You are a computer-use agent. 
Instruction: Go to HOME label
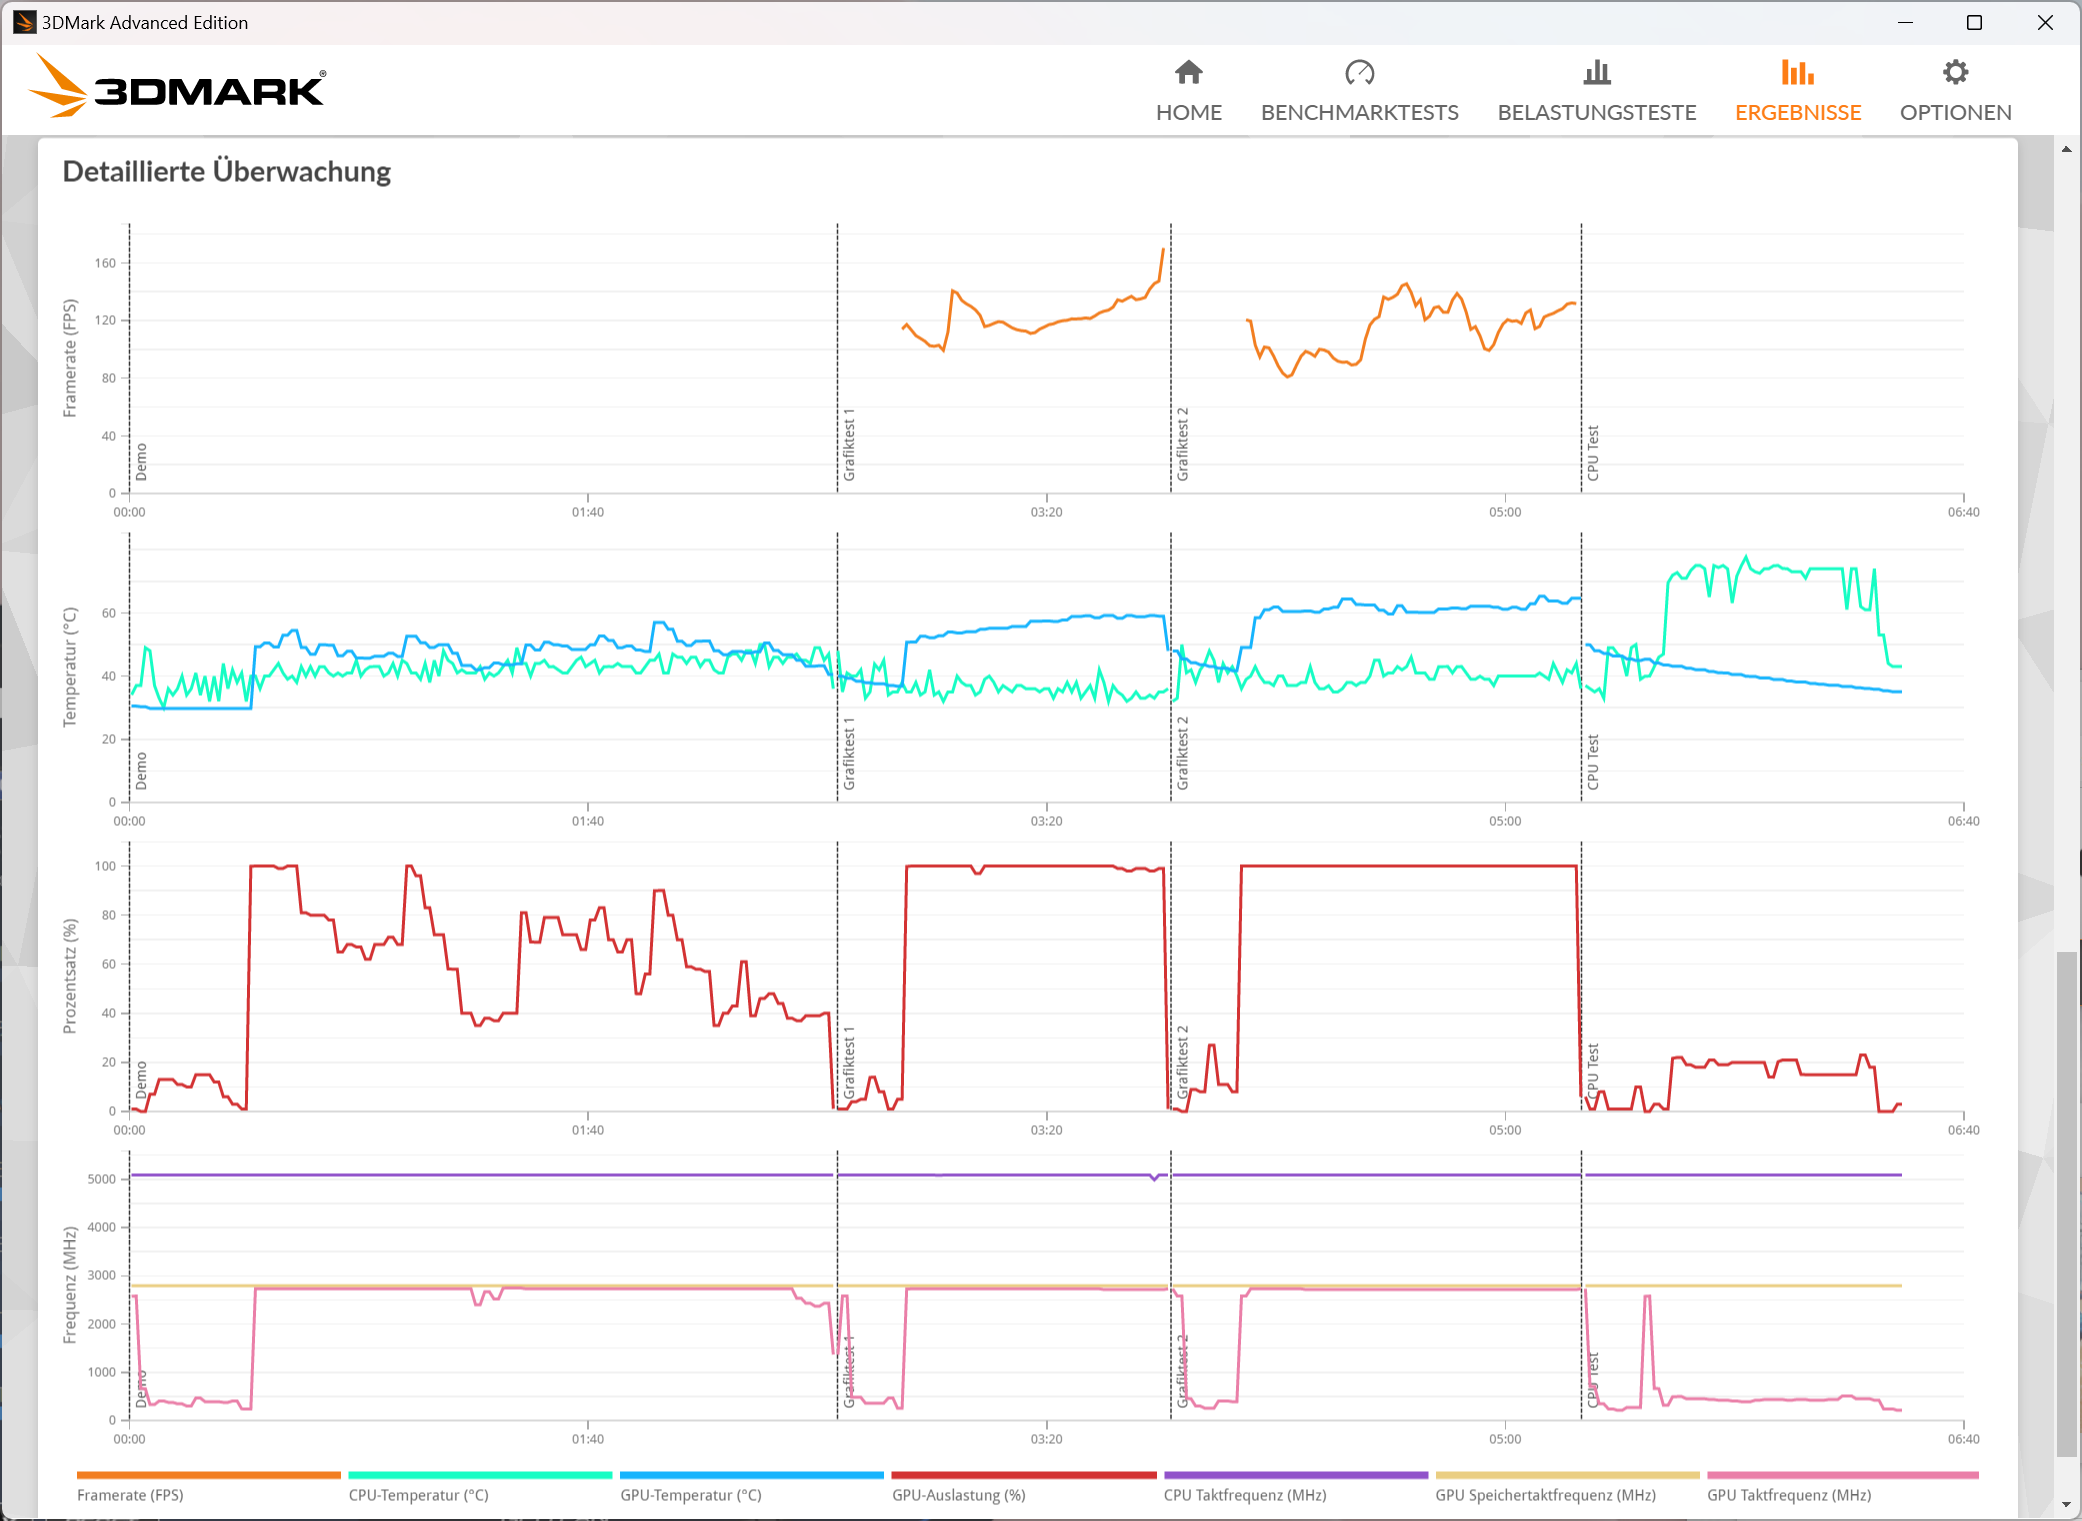(x=1188, y=112)
